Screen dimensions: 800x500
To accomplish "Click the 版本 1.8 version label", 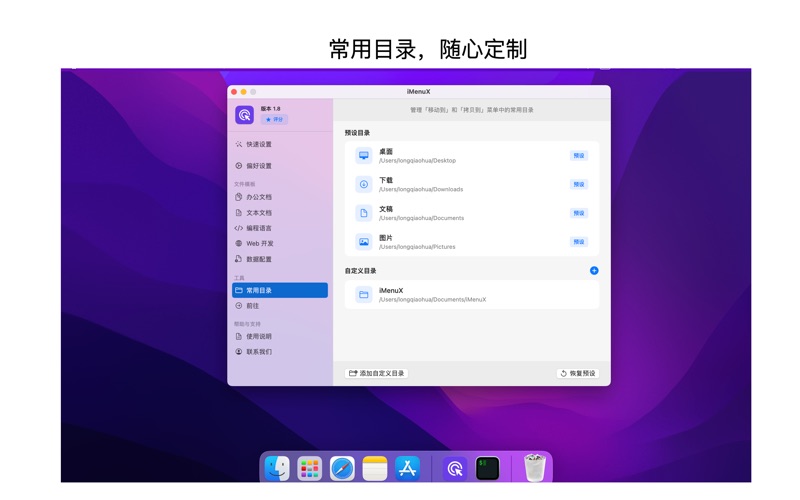I will click(x=270, y=109).
